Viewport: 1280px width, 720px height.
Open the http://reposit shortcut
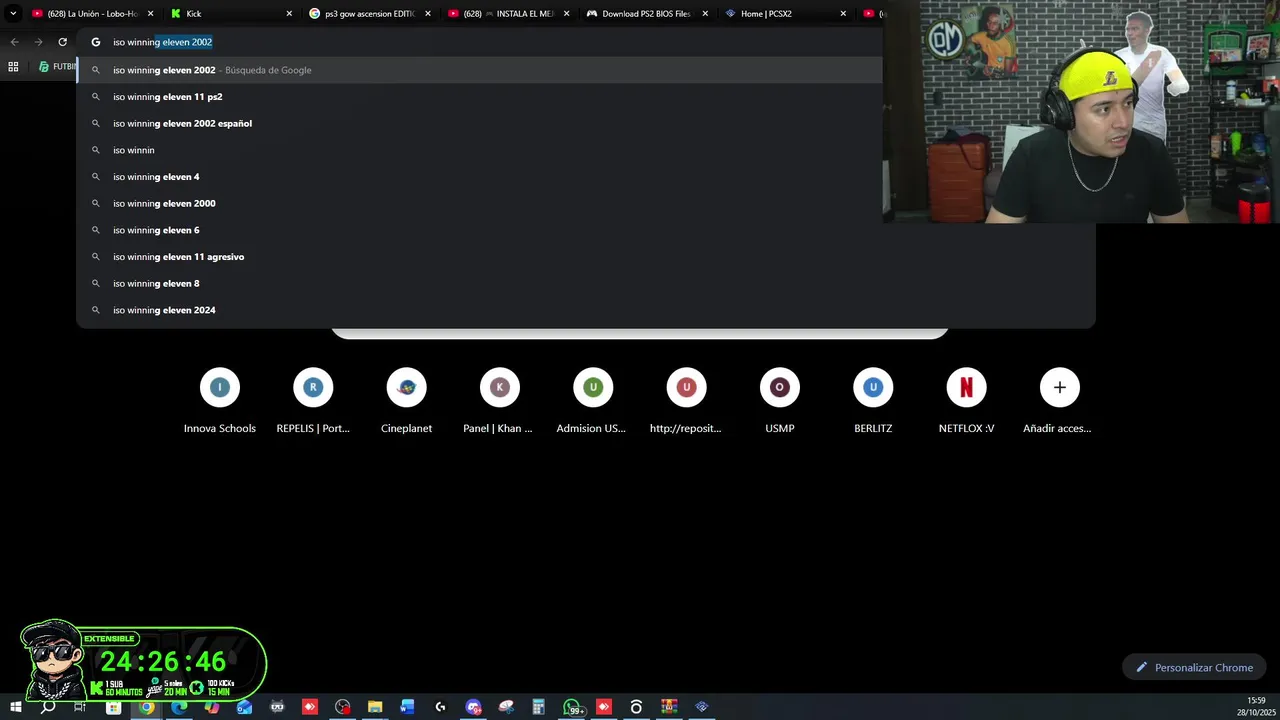click(x=686, y=401)
